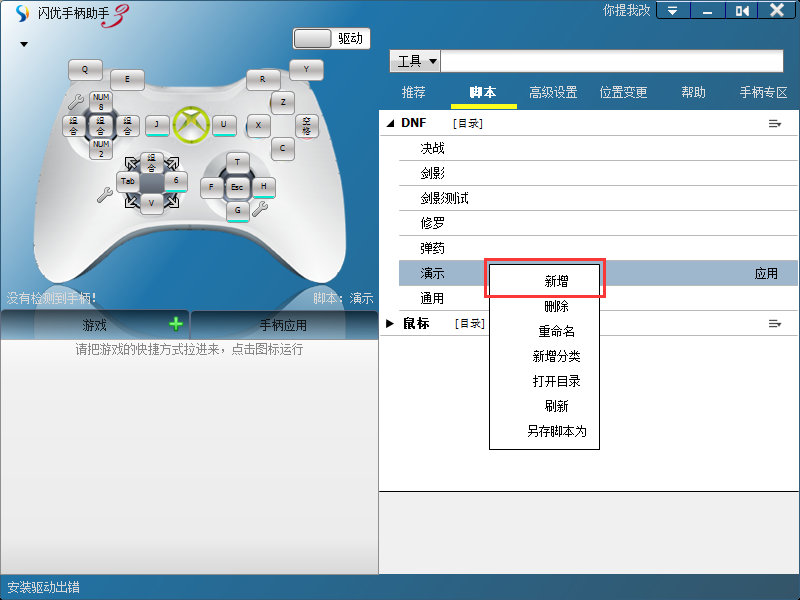Click the 安装驱动出错 status bar message
The width and height of the screenshot is (800, 600).
43,587
